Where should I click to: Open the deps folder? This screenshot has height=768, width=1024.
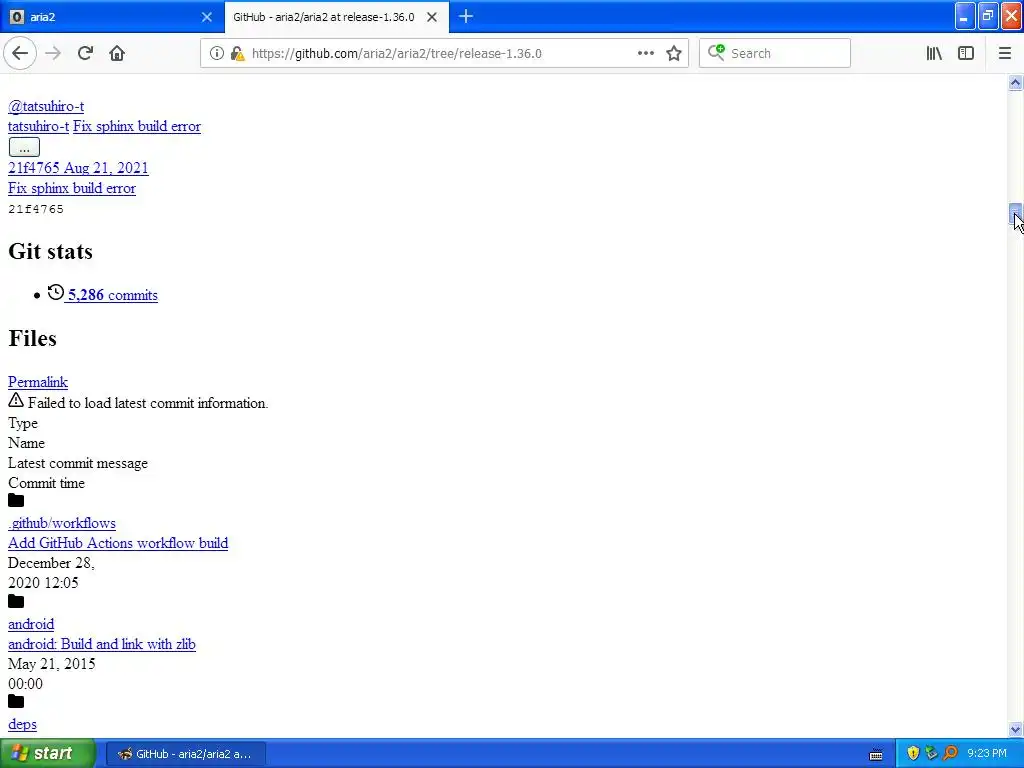(x=22, y=724)
